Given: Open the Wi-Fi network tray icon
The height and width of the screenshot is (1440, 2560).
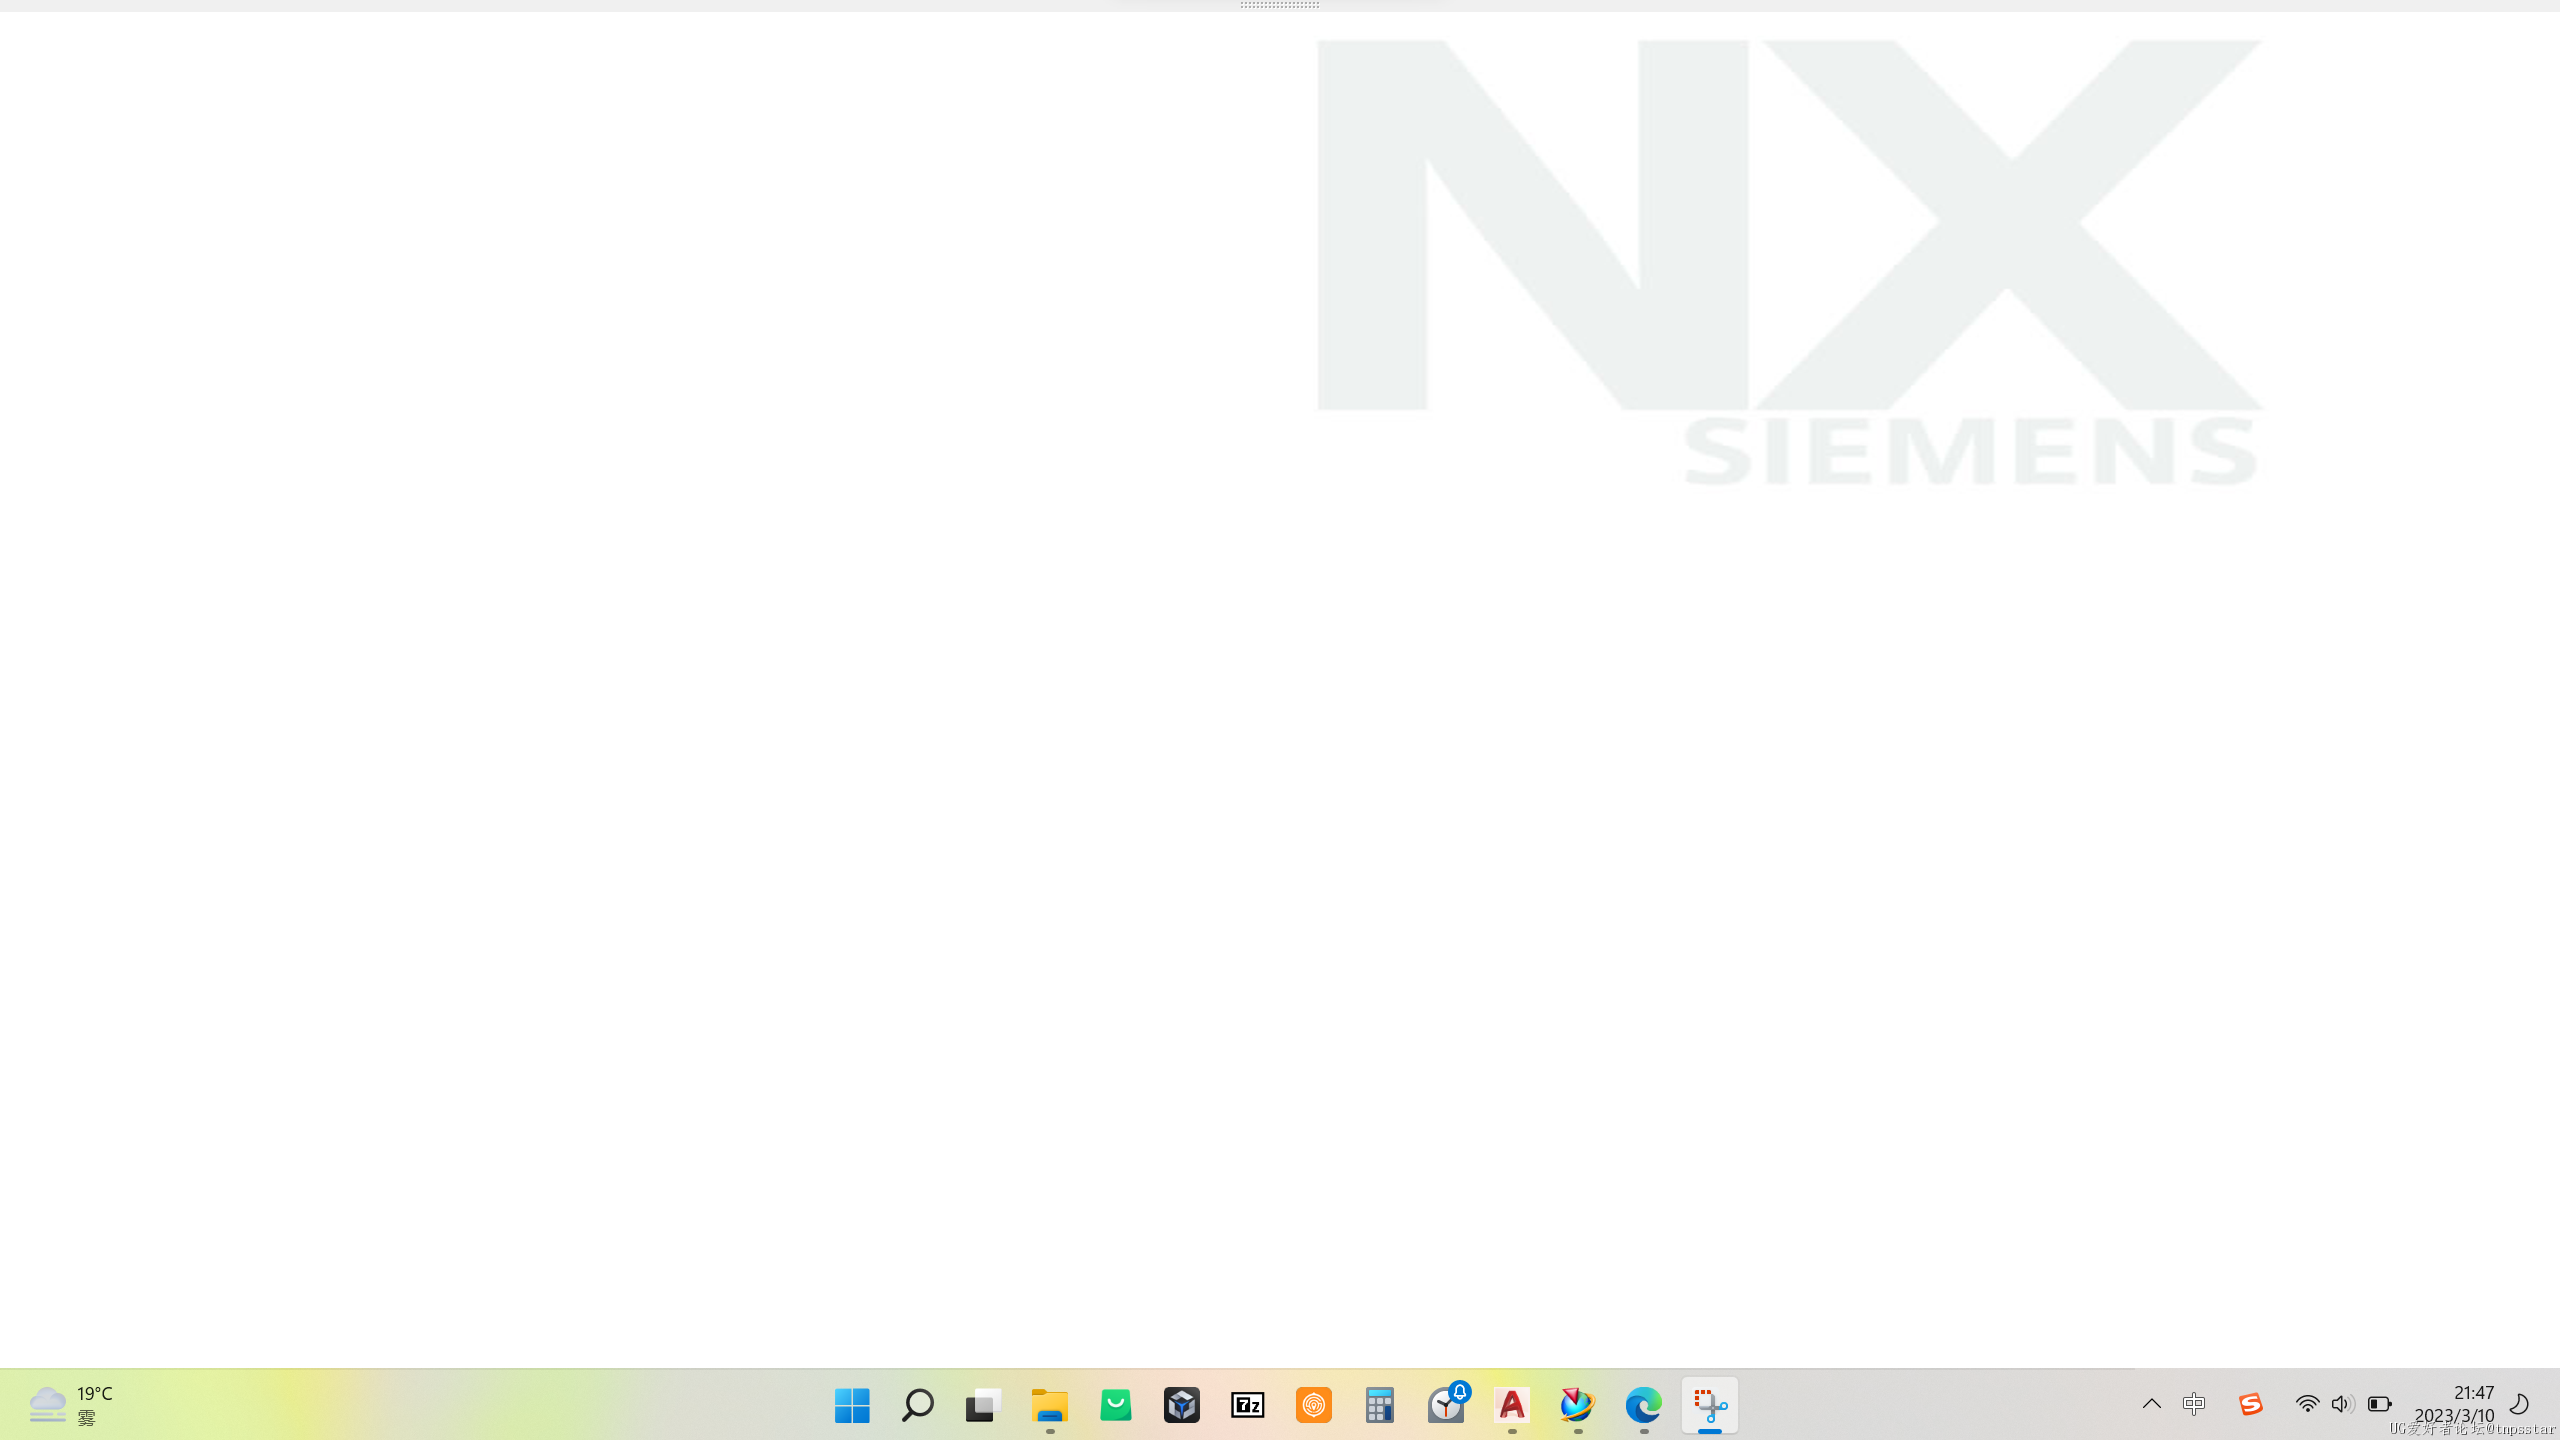Looking at the screenshot, I should pos(2307,1404).
